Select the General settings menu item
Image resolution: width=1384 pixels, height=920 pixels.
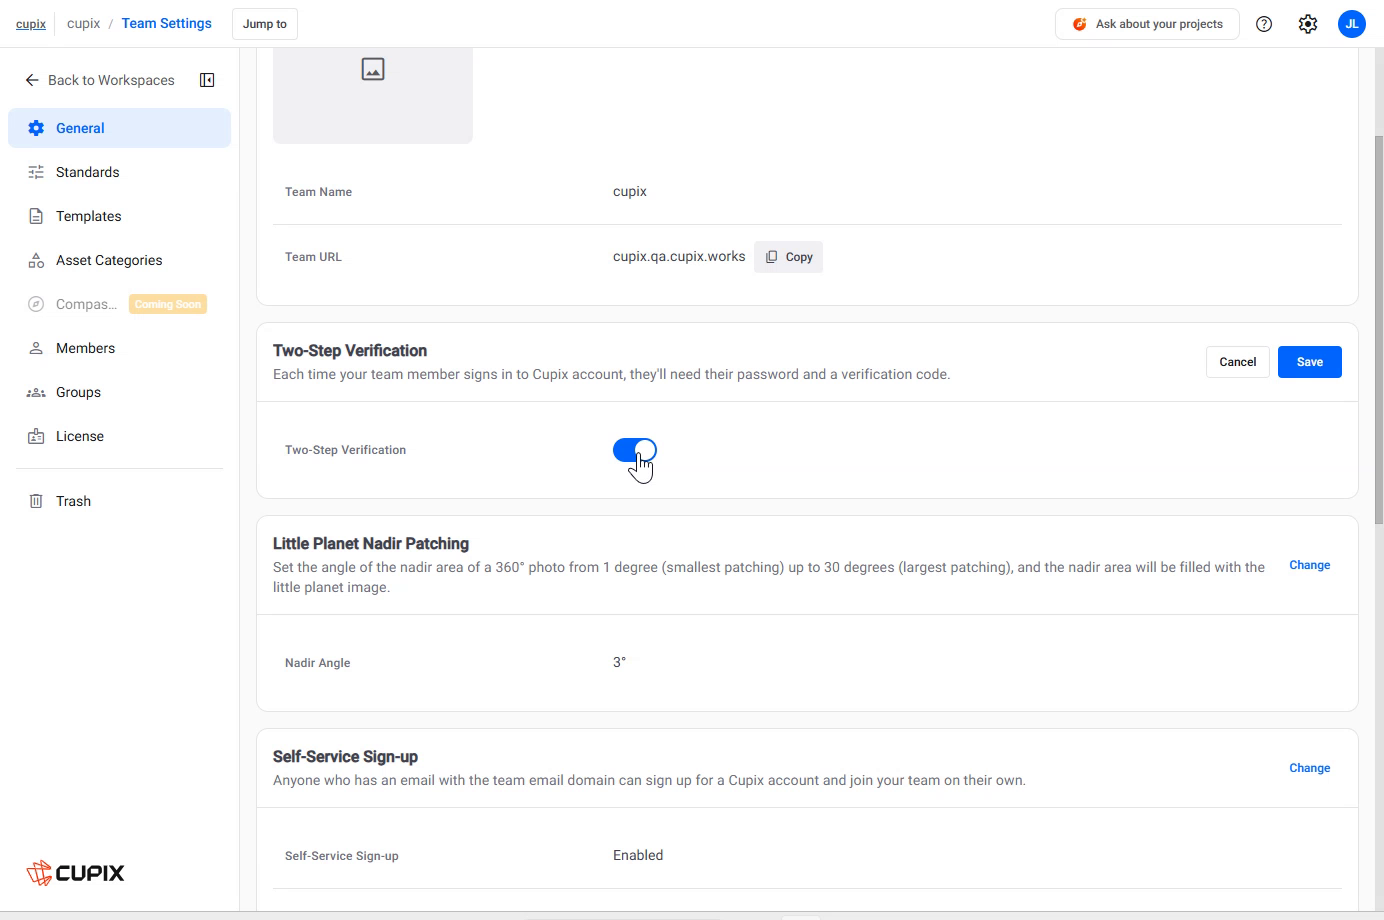[x=119, y=128]
